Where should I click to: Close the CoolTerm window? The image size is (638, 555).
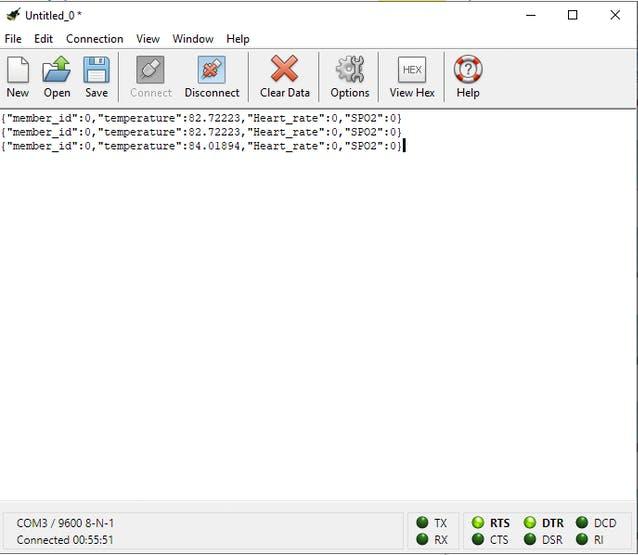[x=615, y=15]
